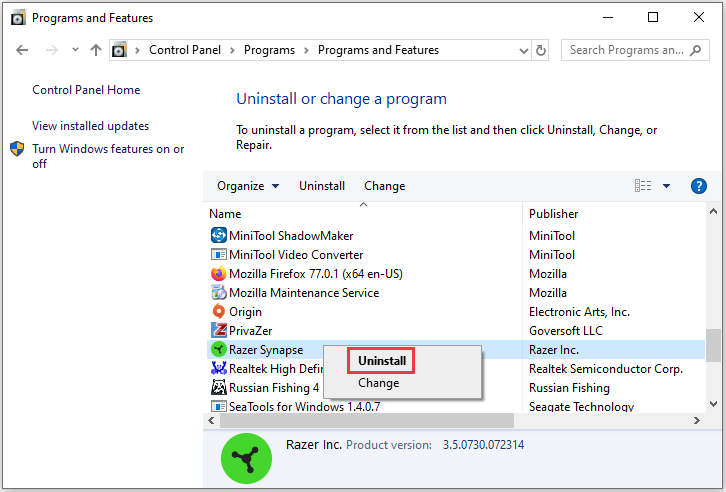Select the Razer Synapse entry

pyautogui.click(x=266, y=349)
